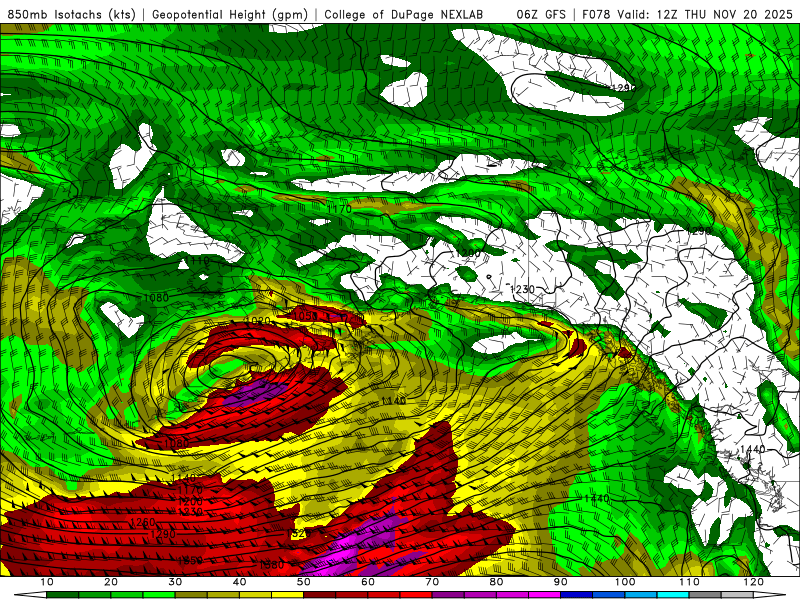800x600 pixels.
Task: Click the "06Z GFS" model run label
Action: (541, 14)
